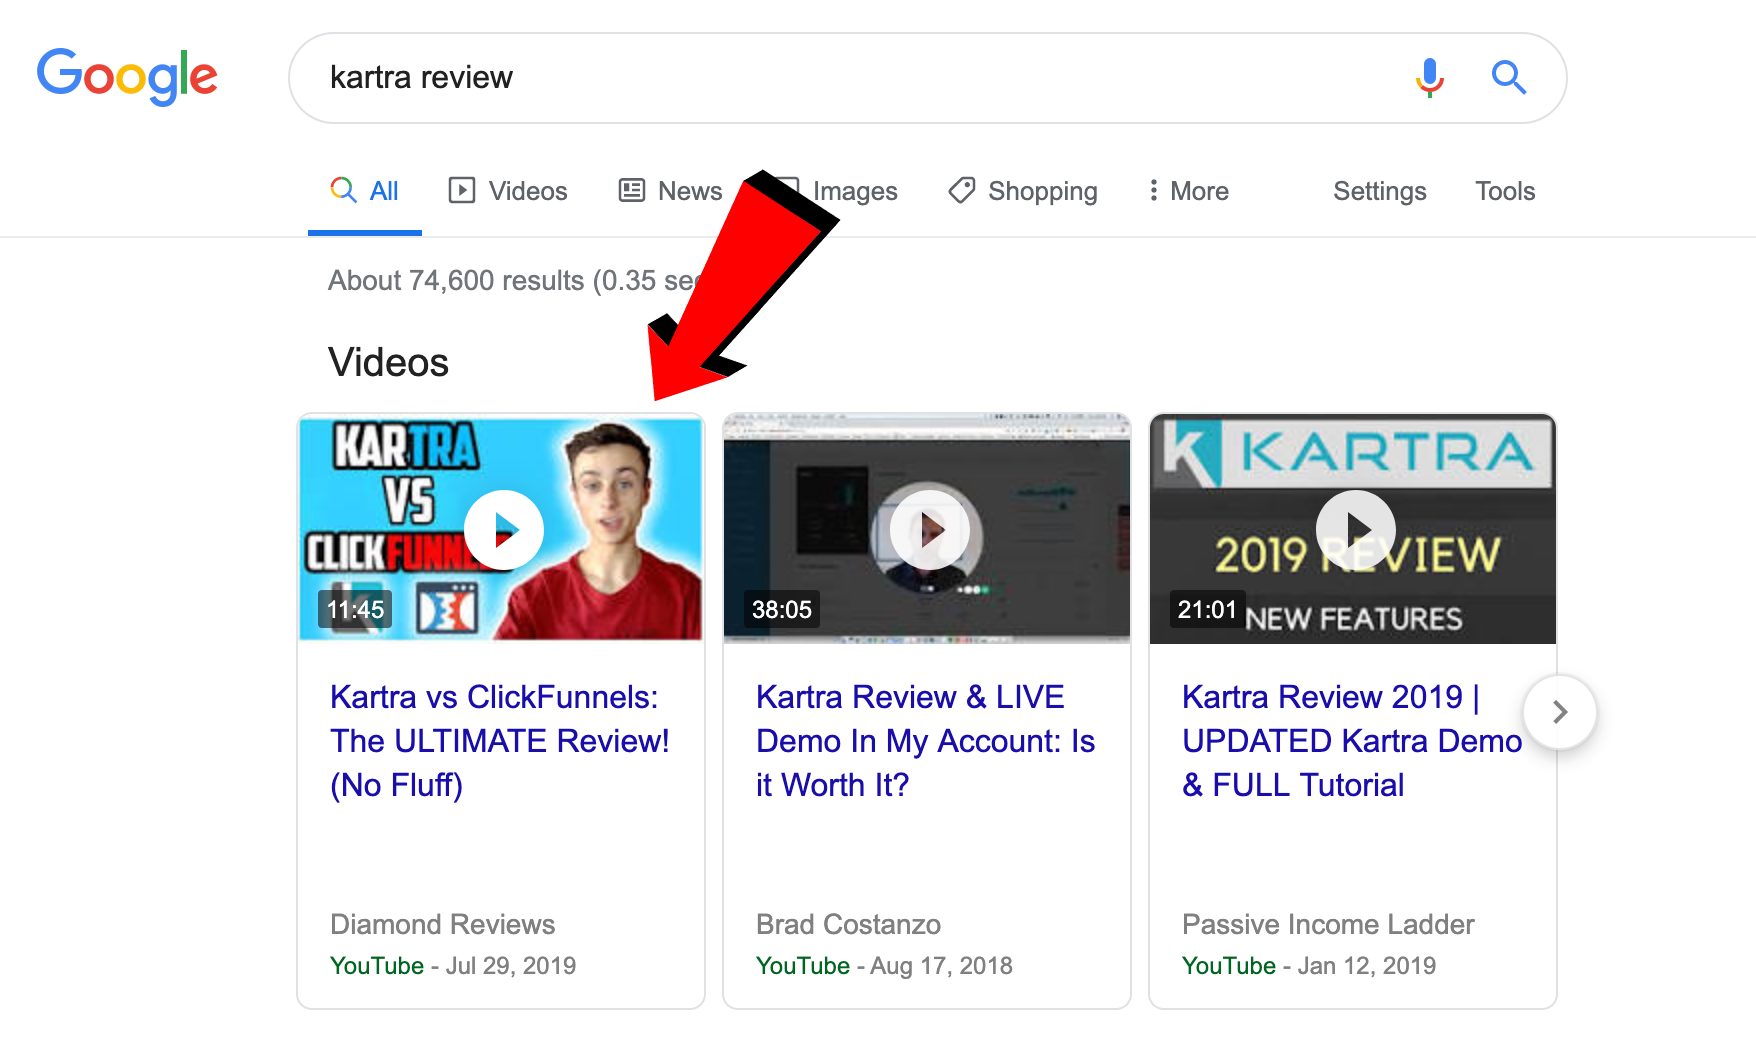Click YouTube source under Passive Income Ladder

tap(1229, 966)
